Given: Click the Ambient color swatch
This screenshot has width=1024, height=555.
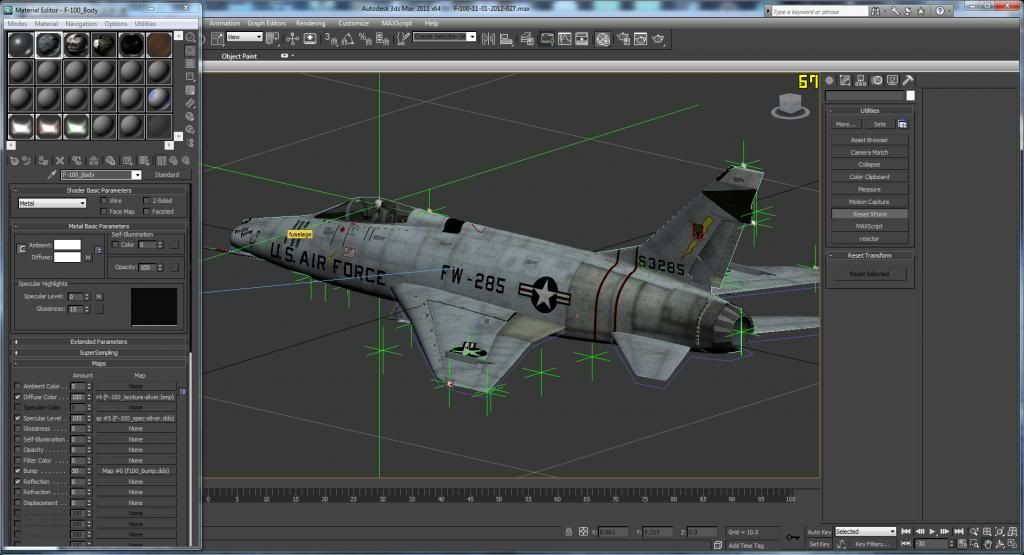Looking at the screenshot, I should pyautogui.click(x=67, y=245).
